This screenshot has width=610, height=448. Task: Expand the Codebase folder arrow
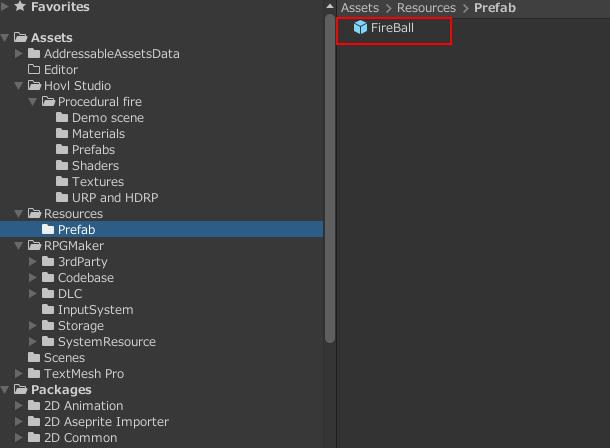click(33, 277)
